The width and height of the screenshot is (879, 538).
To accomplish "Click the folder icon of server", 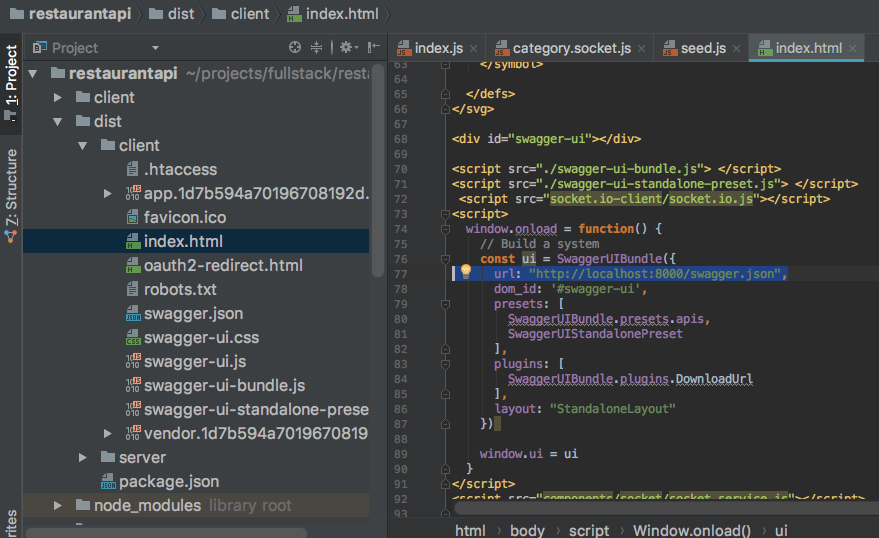I will click(108, 457).
